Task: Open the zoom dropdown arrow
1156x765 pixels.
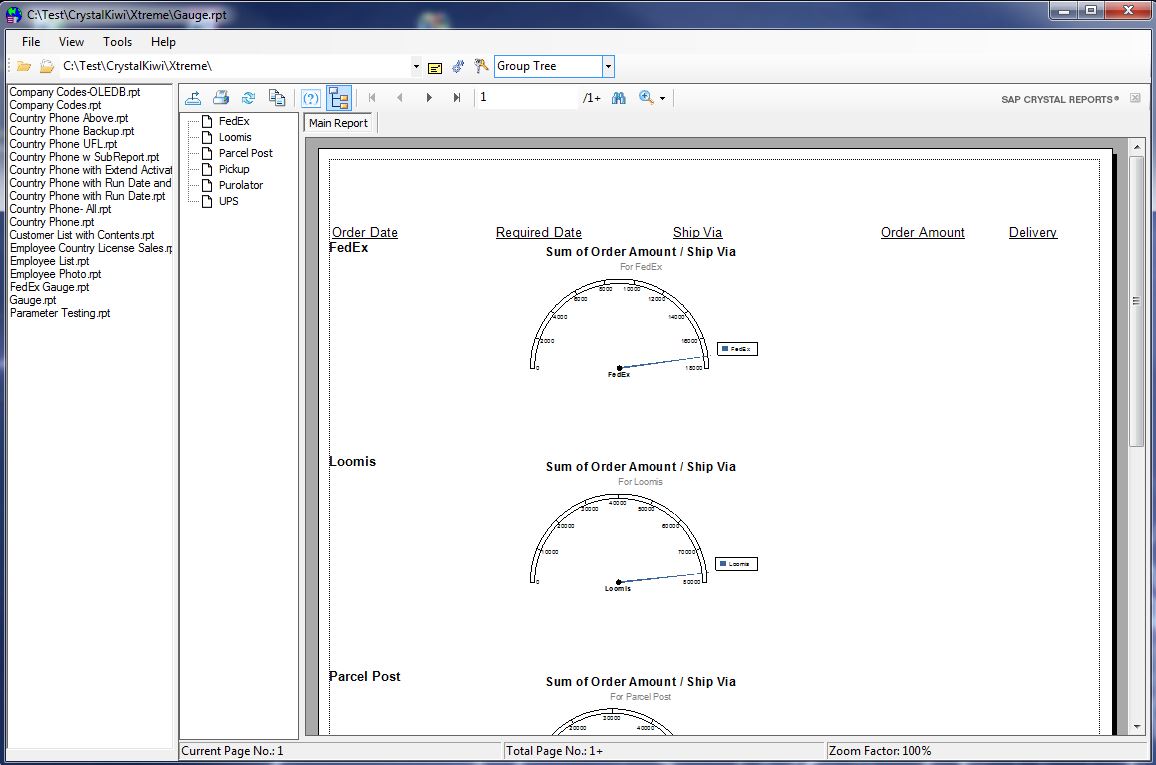Action: pos(662,98)
